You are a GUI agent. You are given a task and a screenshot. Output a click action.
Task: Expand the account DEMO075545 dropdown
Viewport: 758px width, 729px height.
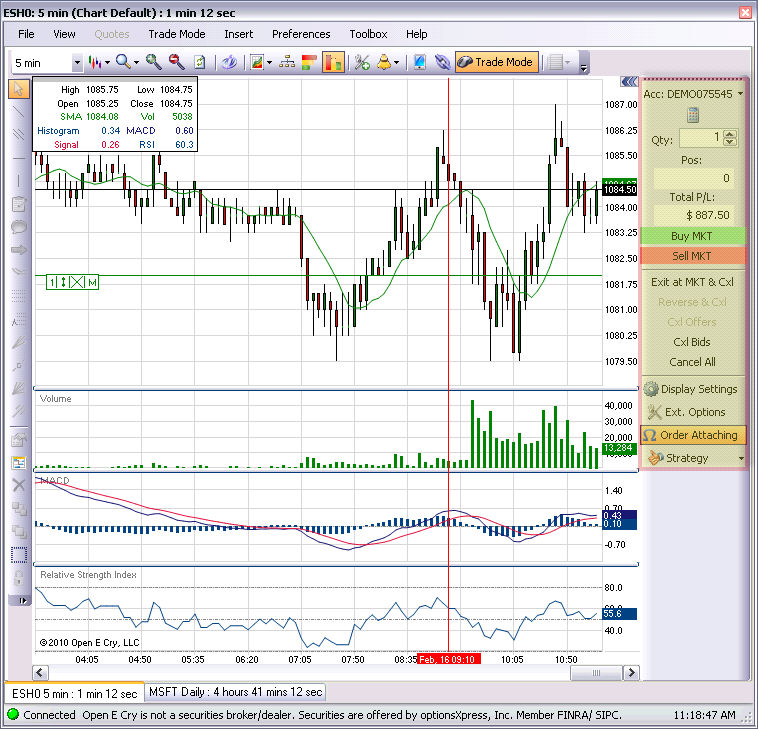pos(741,94)
